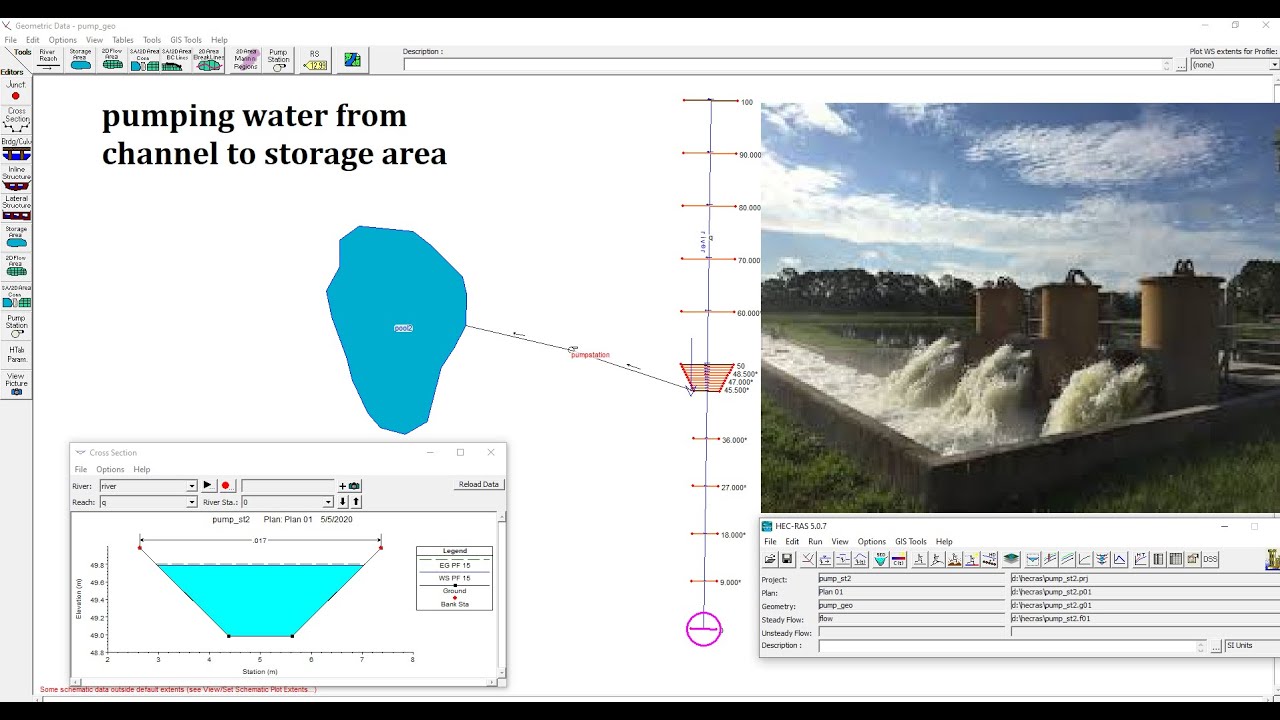Select the SA/2D Area BC Lines tool
The width and height of the screenshot is (1280, 720).
click(176, 59)
